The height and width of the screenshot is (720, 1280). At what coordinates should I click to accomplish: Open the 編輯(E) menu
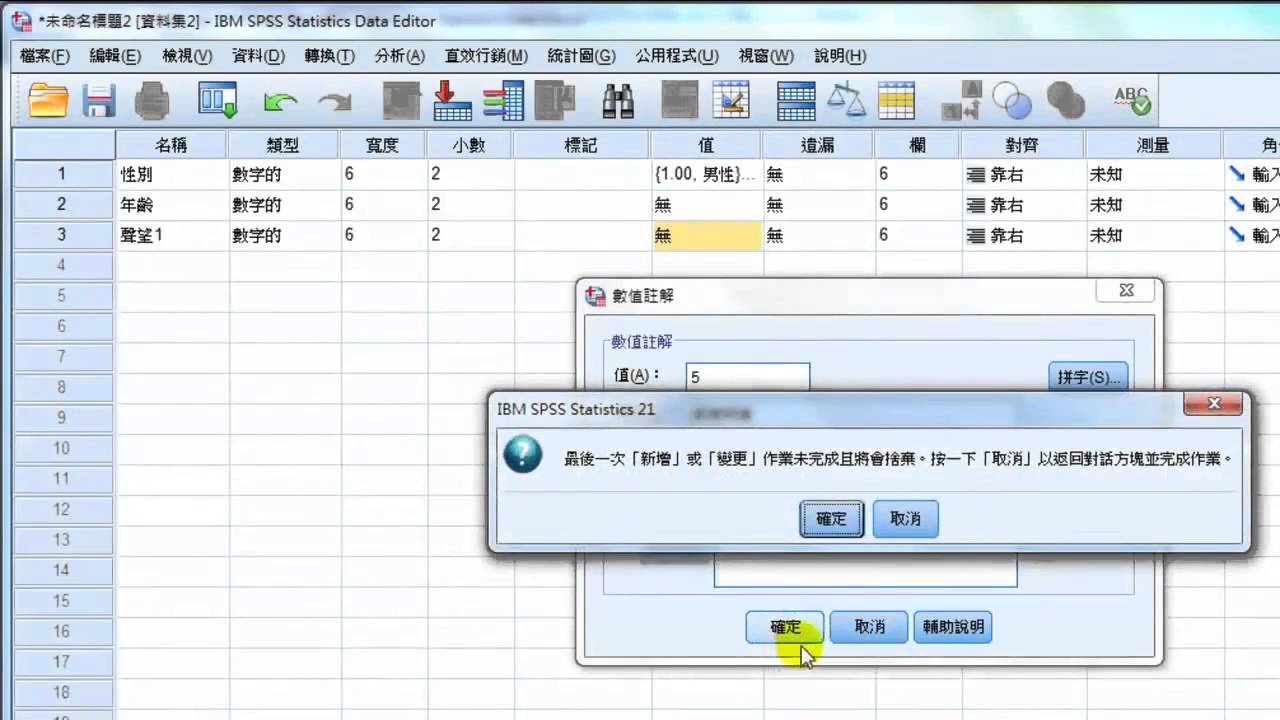115,56
